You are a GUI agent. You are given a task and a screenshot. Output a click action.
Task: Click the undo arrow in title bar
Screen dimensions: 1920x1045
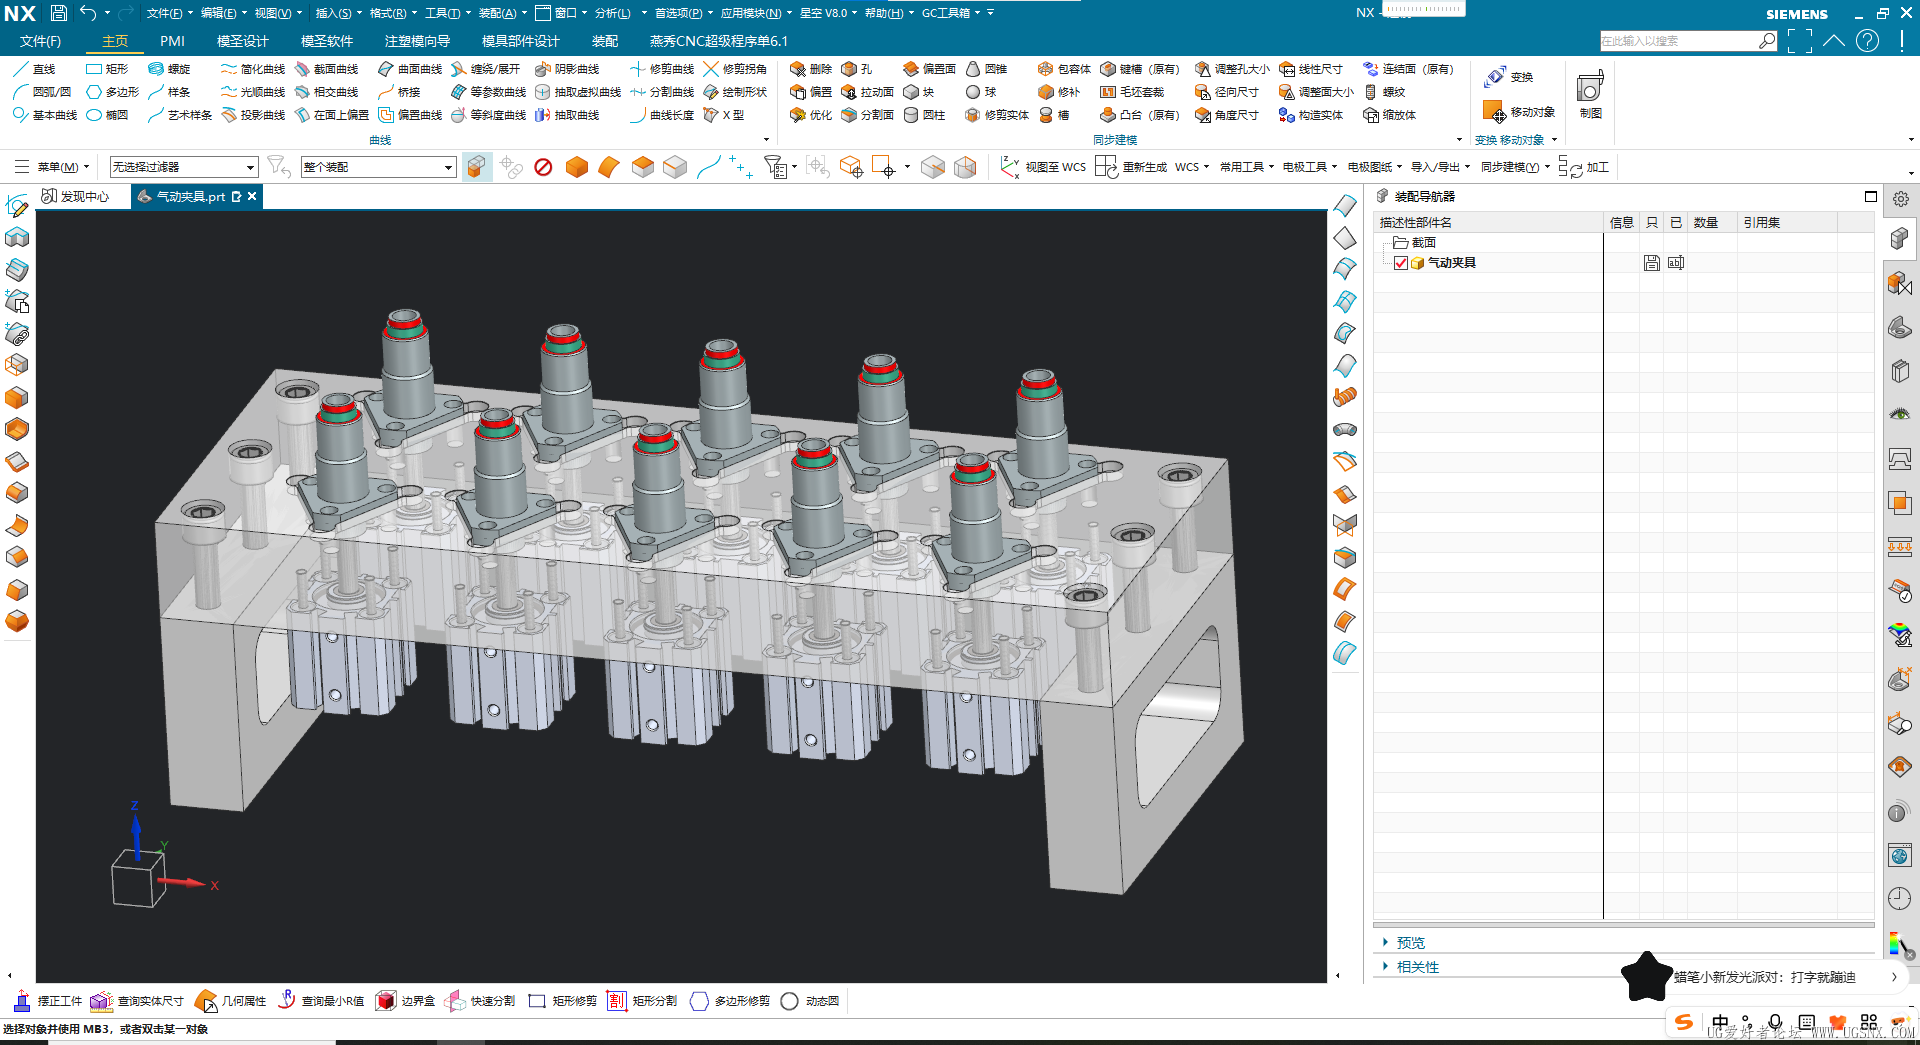[x=87, y=13]
